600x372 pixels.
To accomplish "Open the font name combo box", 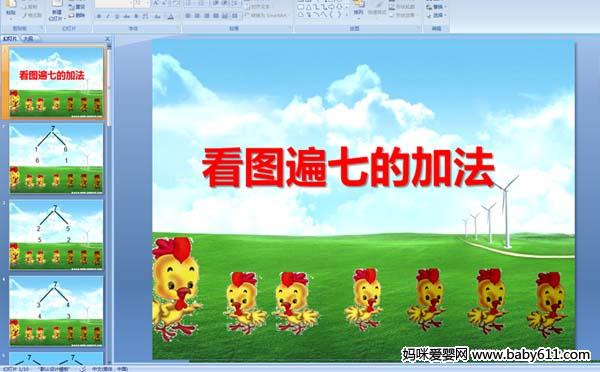I will coord(114,4).
